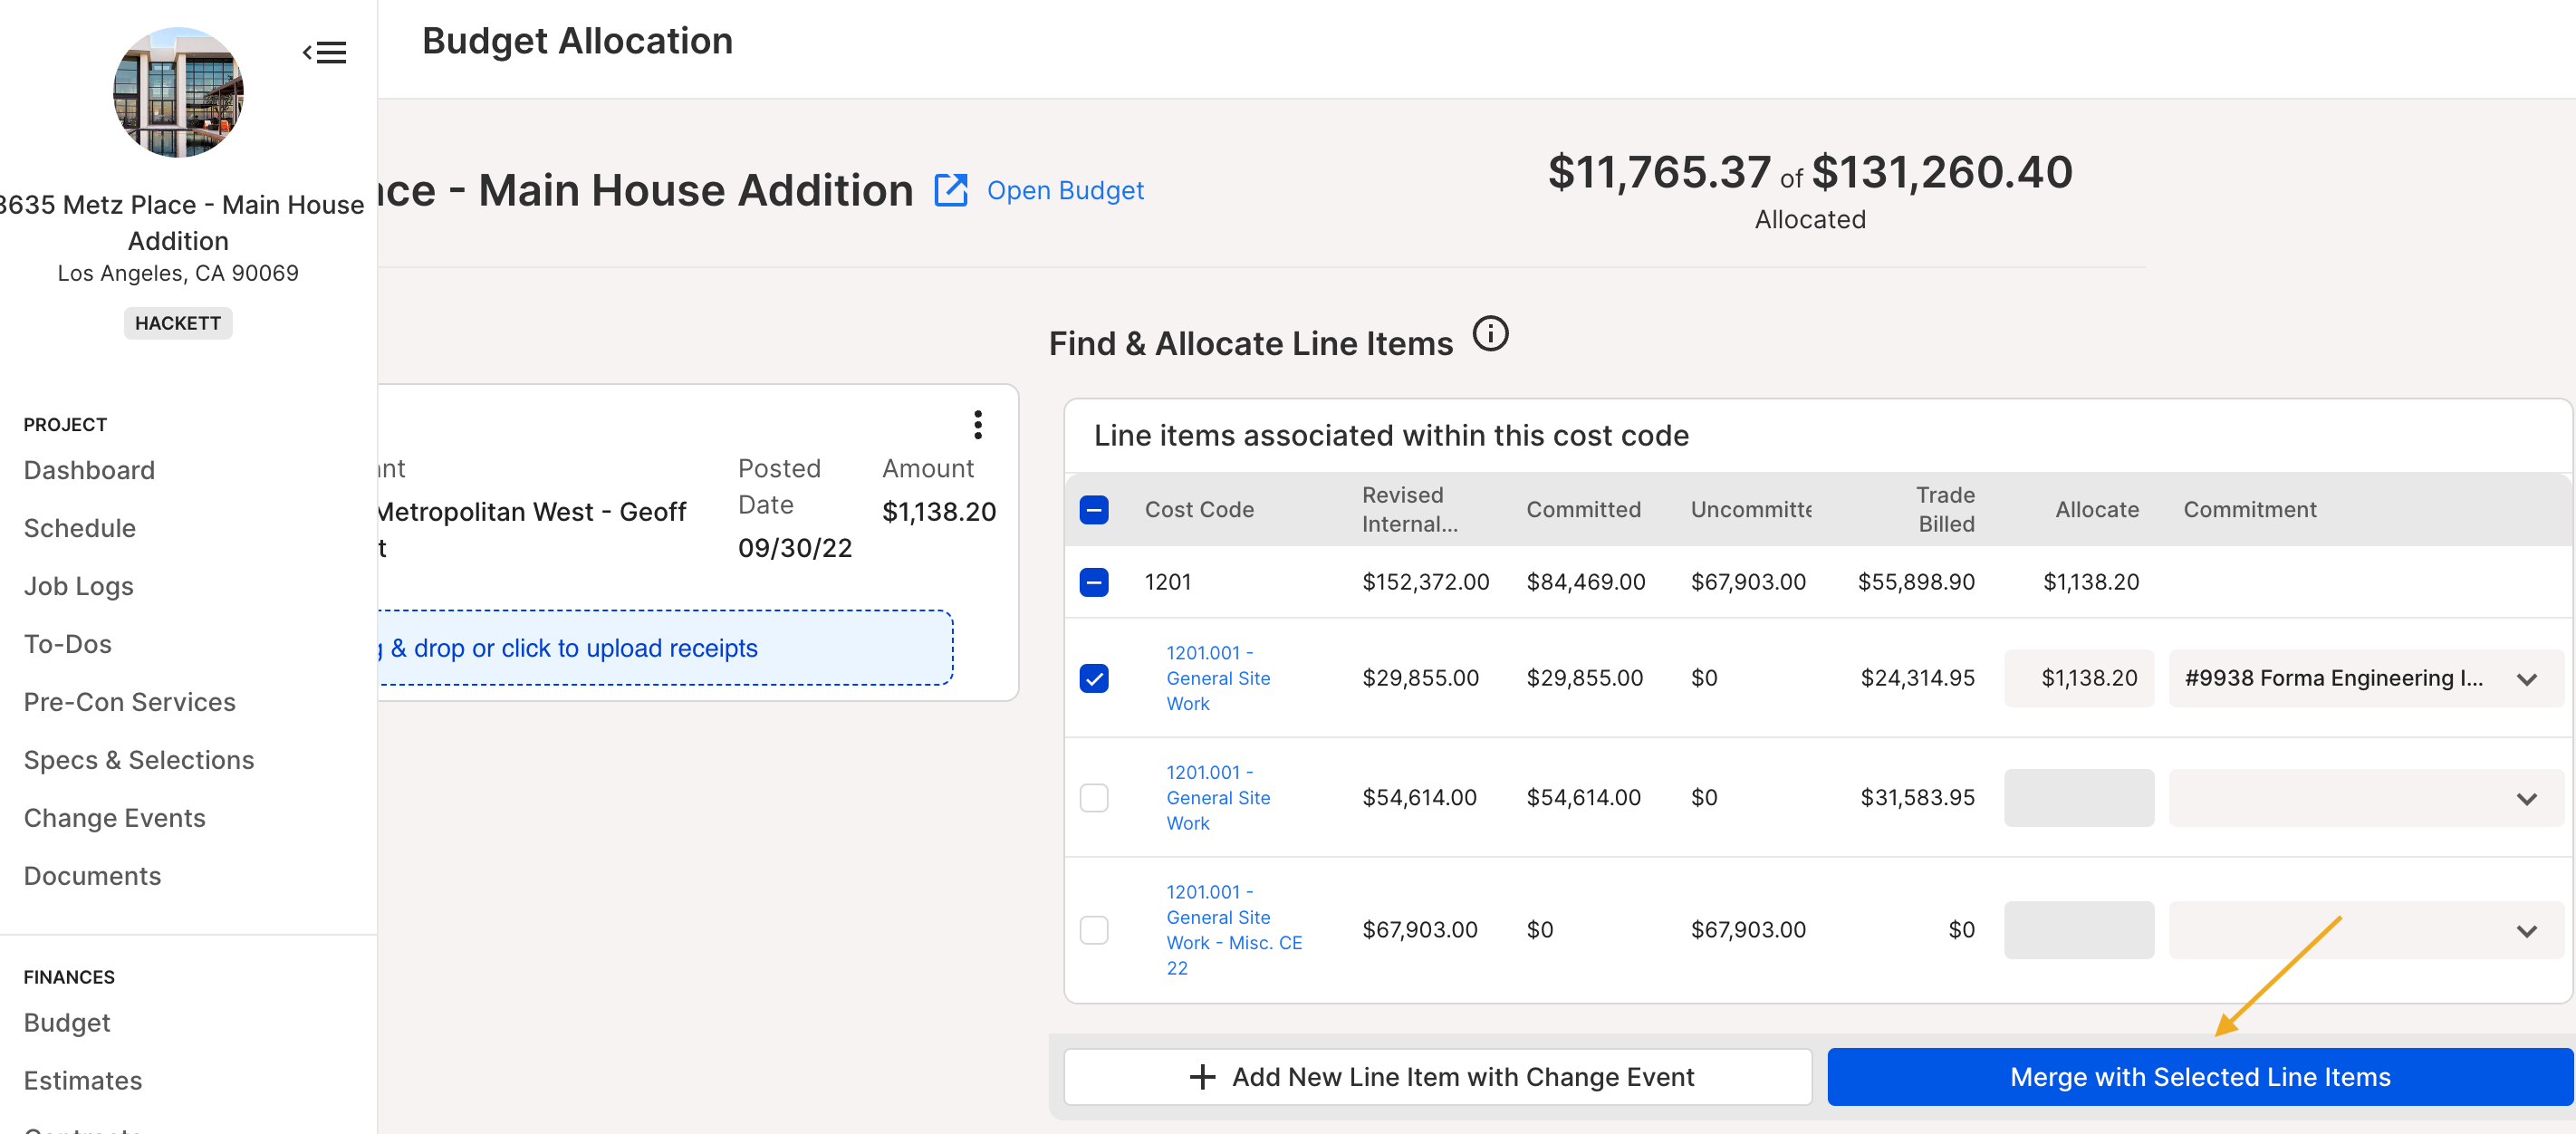Open the three-dot menu on the receipt card
The image size is (2576, 1134).
click(977, 425)
